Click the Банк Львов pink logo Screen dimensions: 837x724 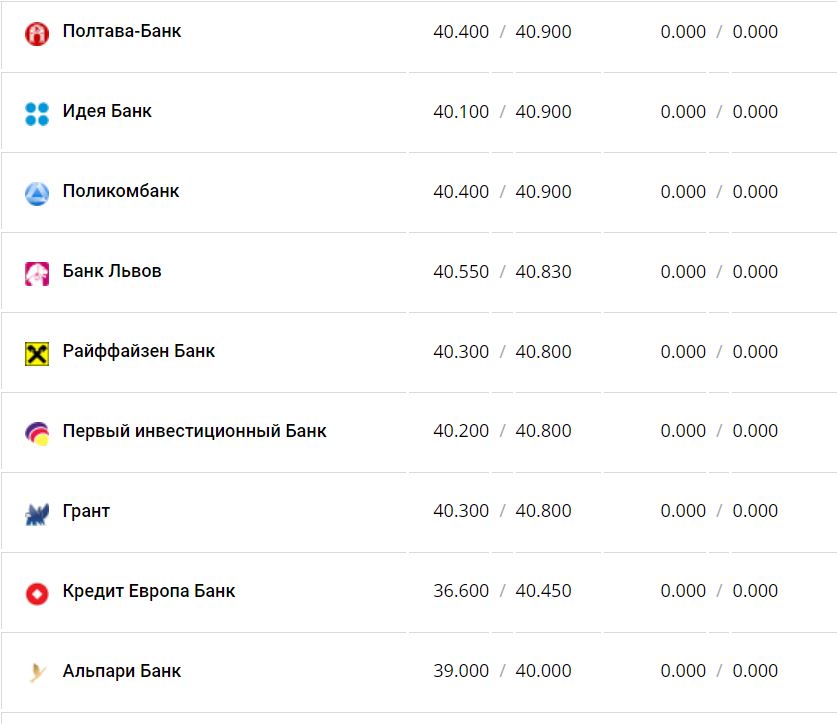[37, 273]
